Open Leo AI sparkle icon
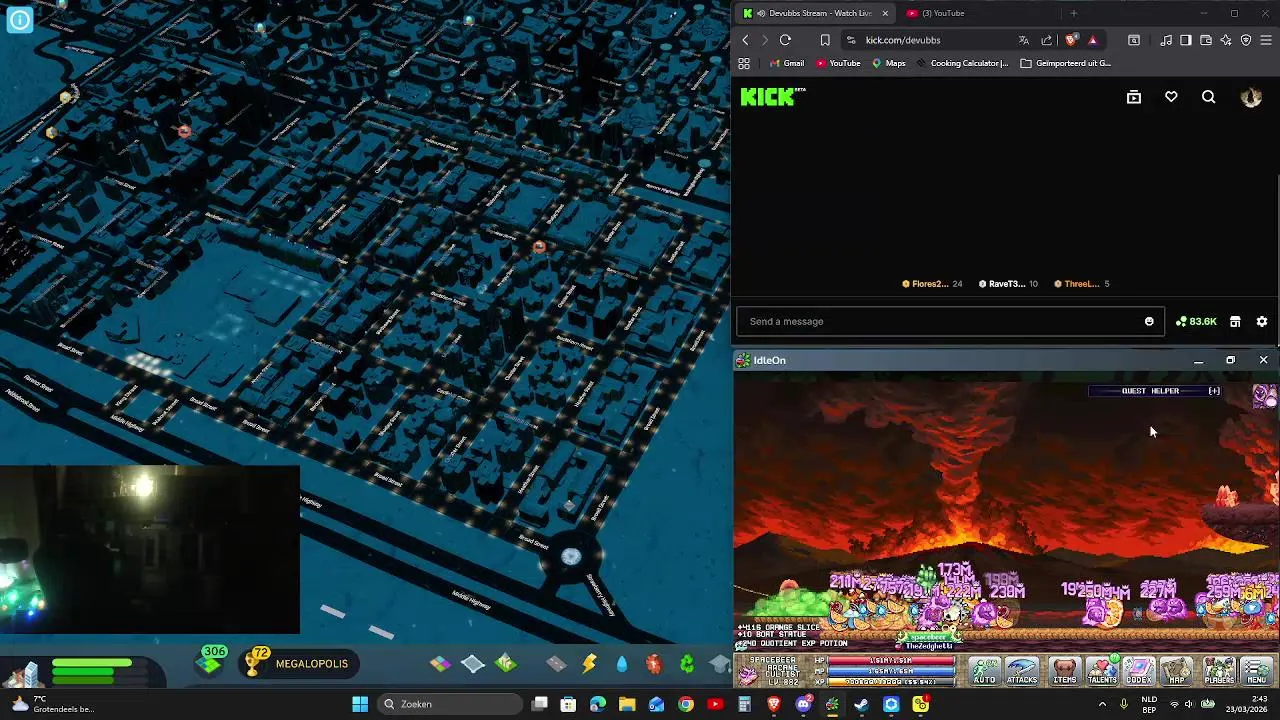The height and width of the screenshot is (720, 1280). [1226, 40]
